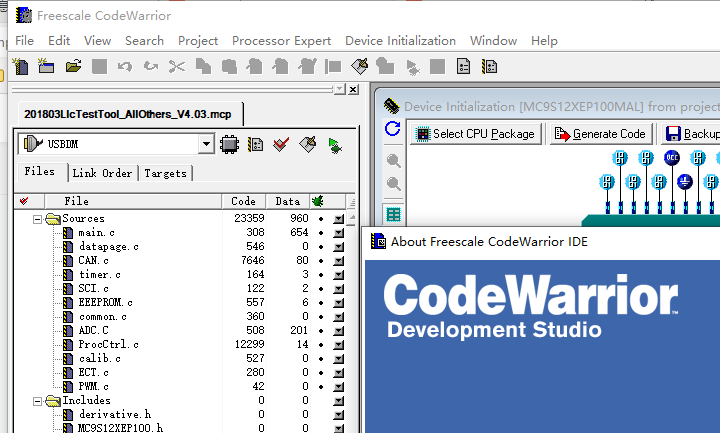The height and width of the screenshot is (433, 720).
Task: Toggle debug dot for ProcCtrl.c
Action: click(319, 345)
